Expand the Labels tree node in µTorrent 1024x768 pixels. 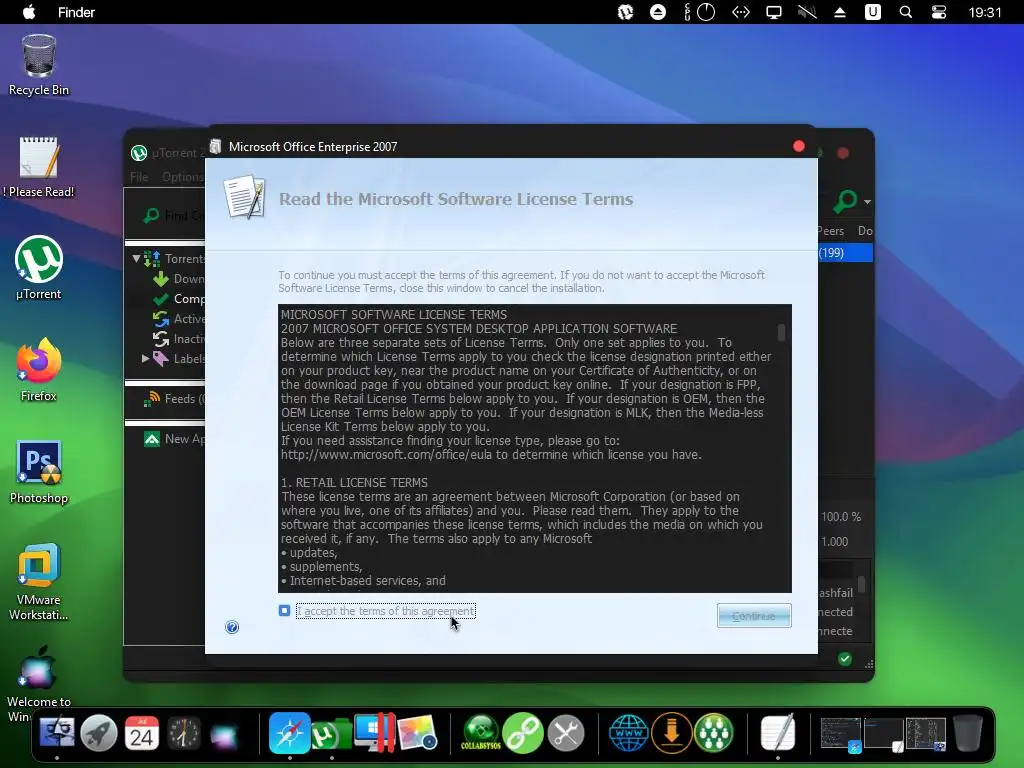tap(145, 359)
